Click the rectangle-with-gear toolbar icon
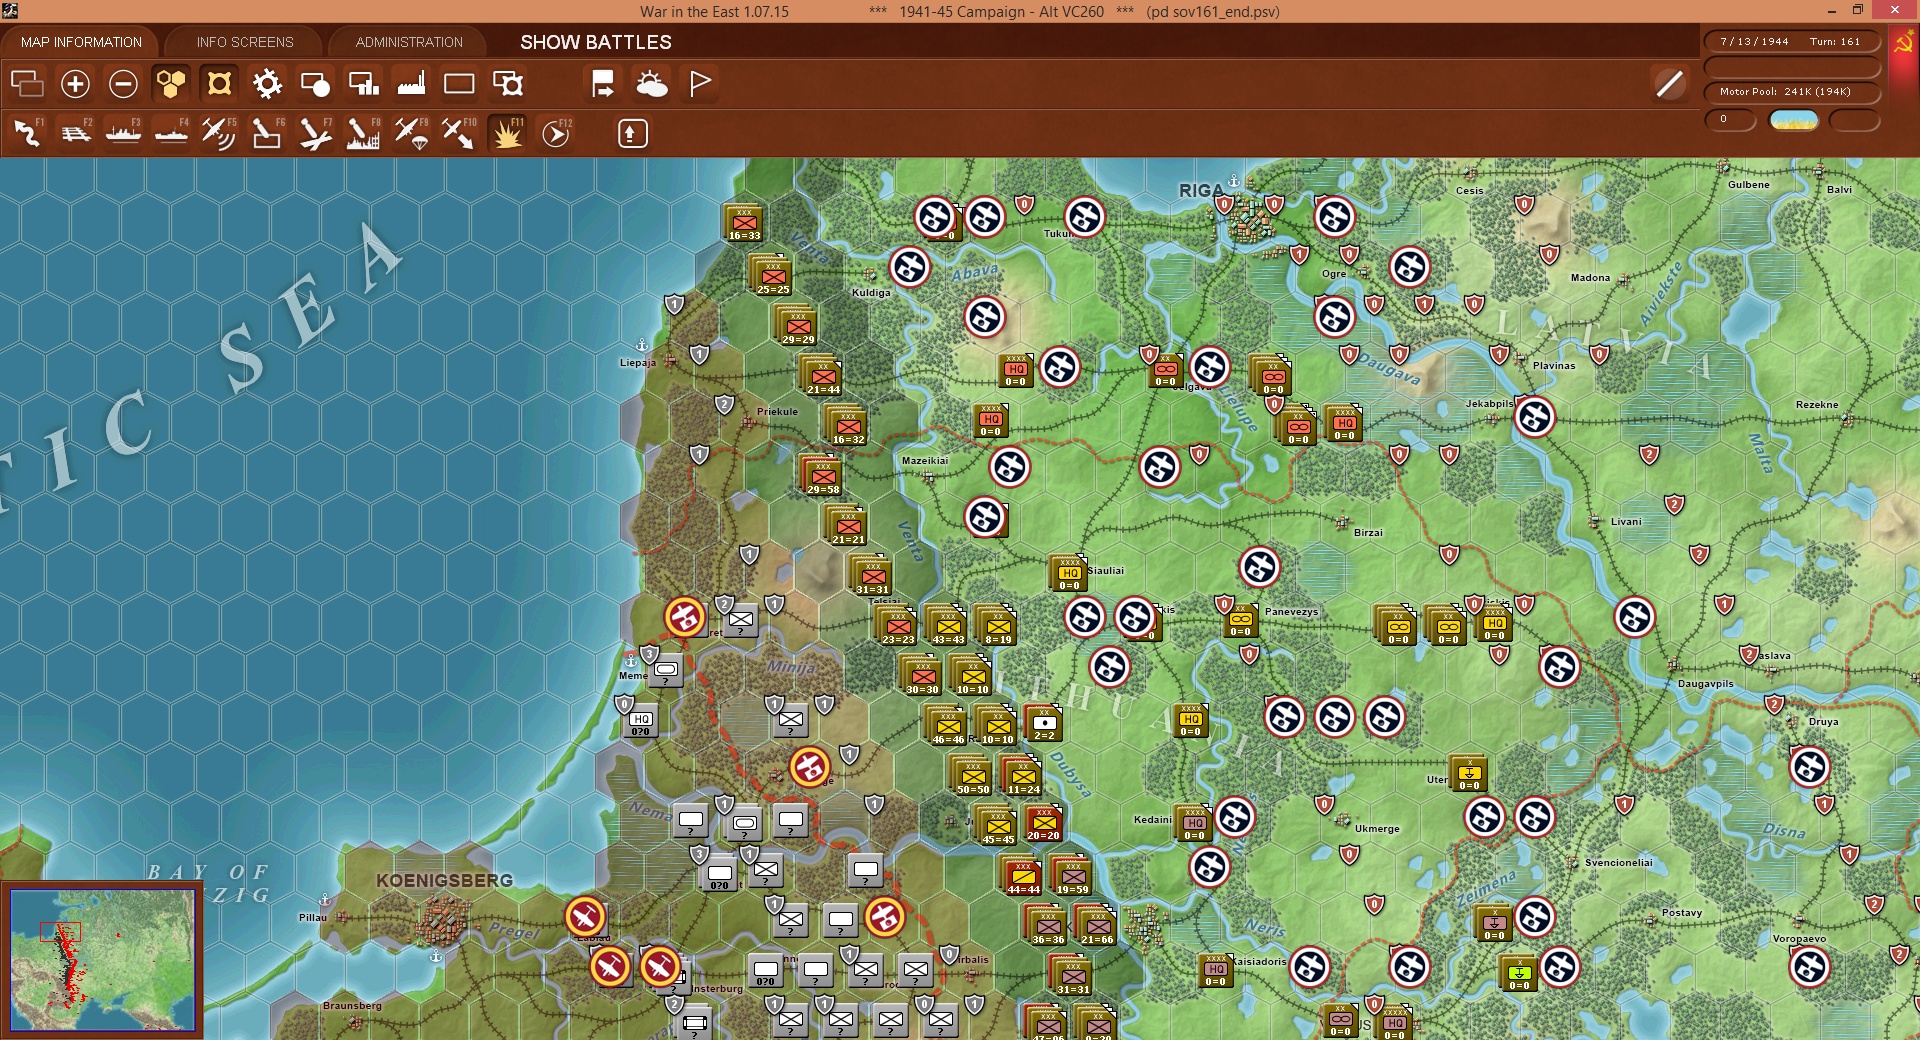Viewport: 1920px width, 1040px height. [x=508, y=84]
